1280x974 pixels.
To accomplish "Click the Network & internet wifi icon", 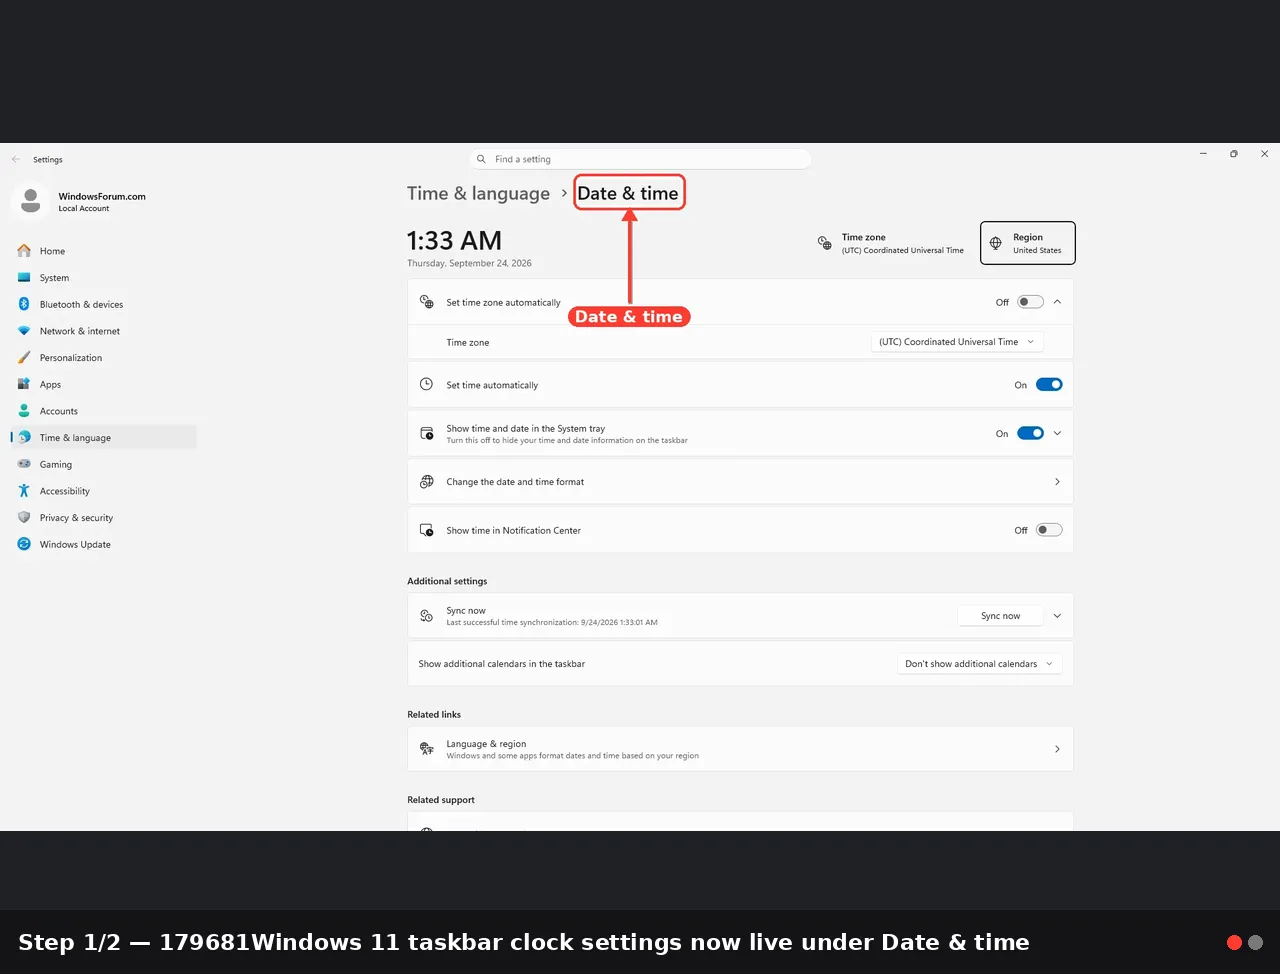I will 24,331.
